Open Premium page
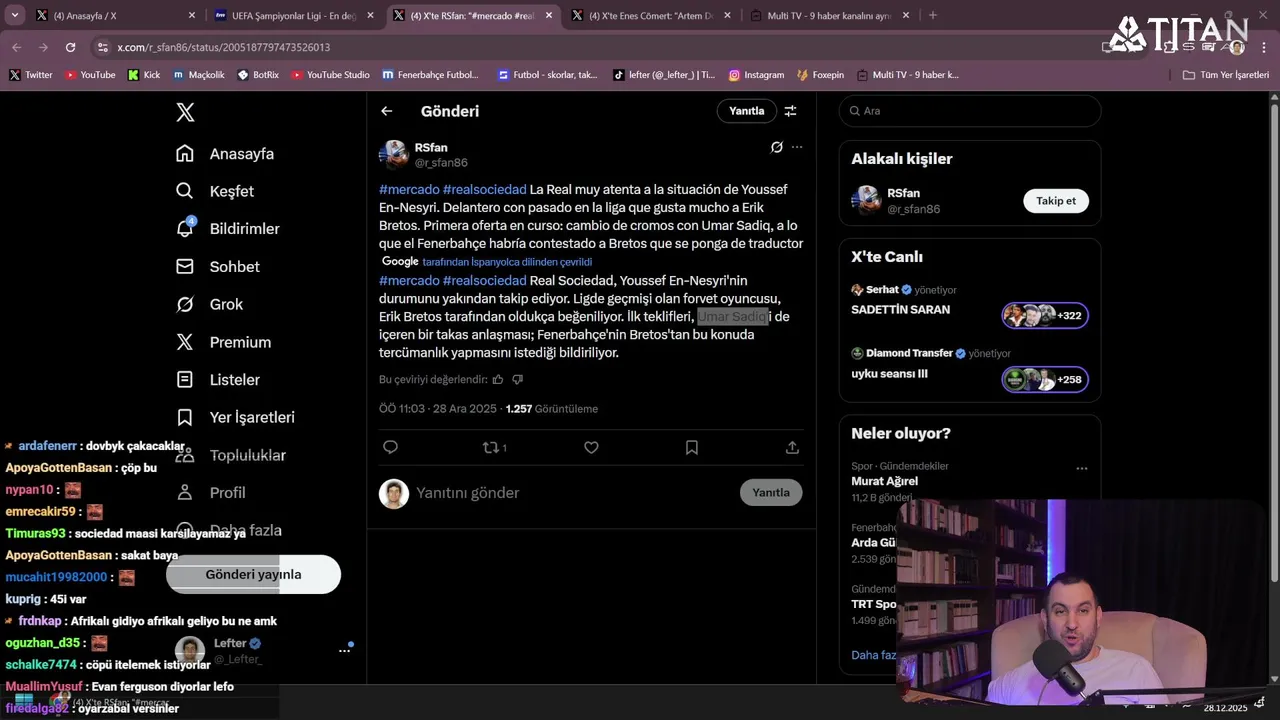The image size is (1280, 720). click(240, 342)
